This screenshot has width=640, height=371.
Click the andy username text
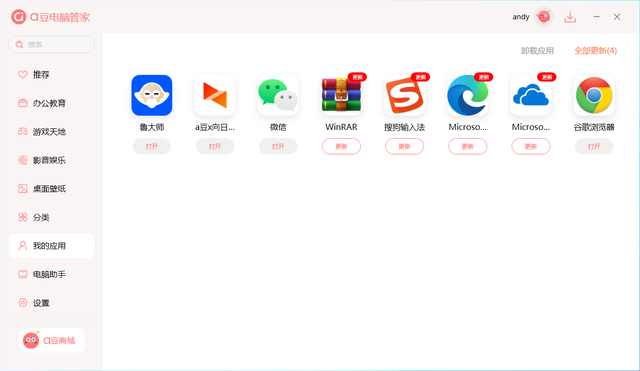click(x=521, y=17)
